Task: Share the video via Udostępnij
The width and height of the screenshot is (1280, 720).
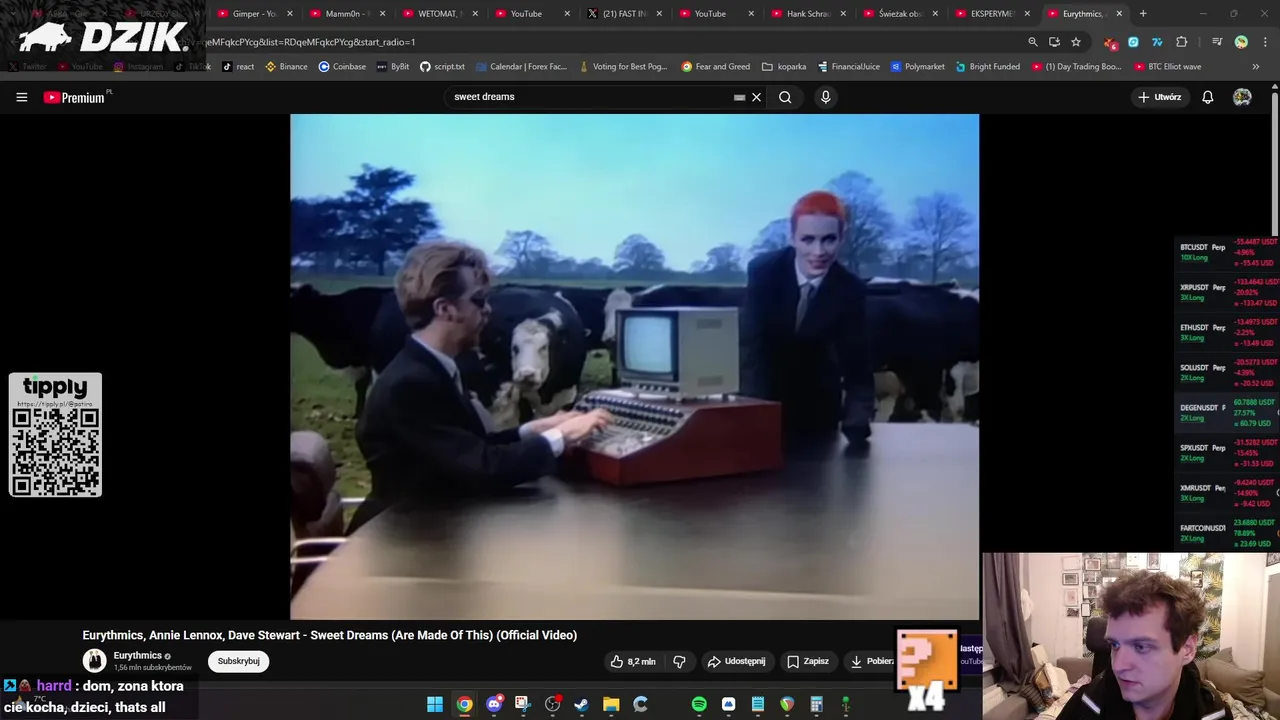Action: click(736, 661)
